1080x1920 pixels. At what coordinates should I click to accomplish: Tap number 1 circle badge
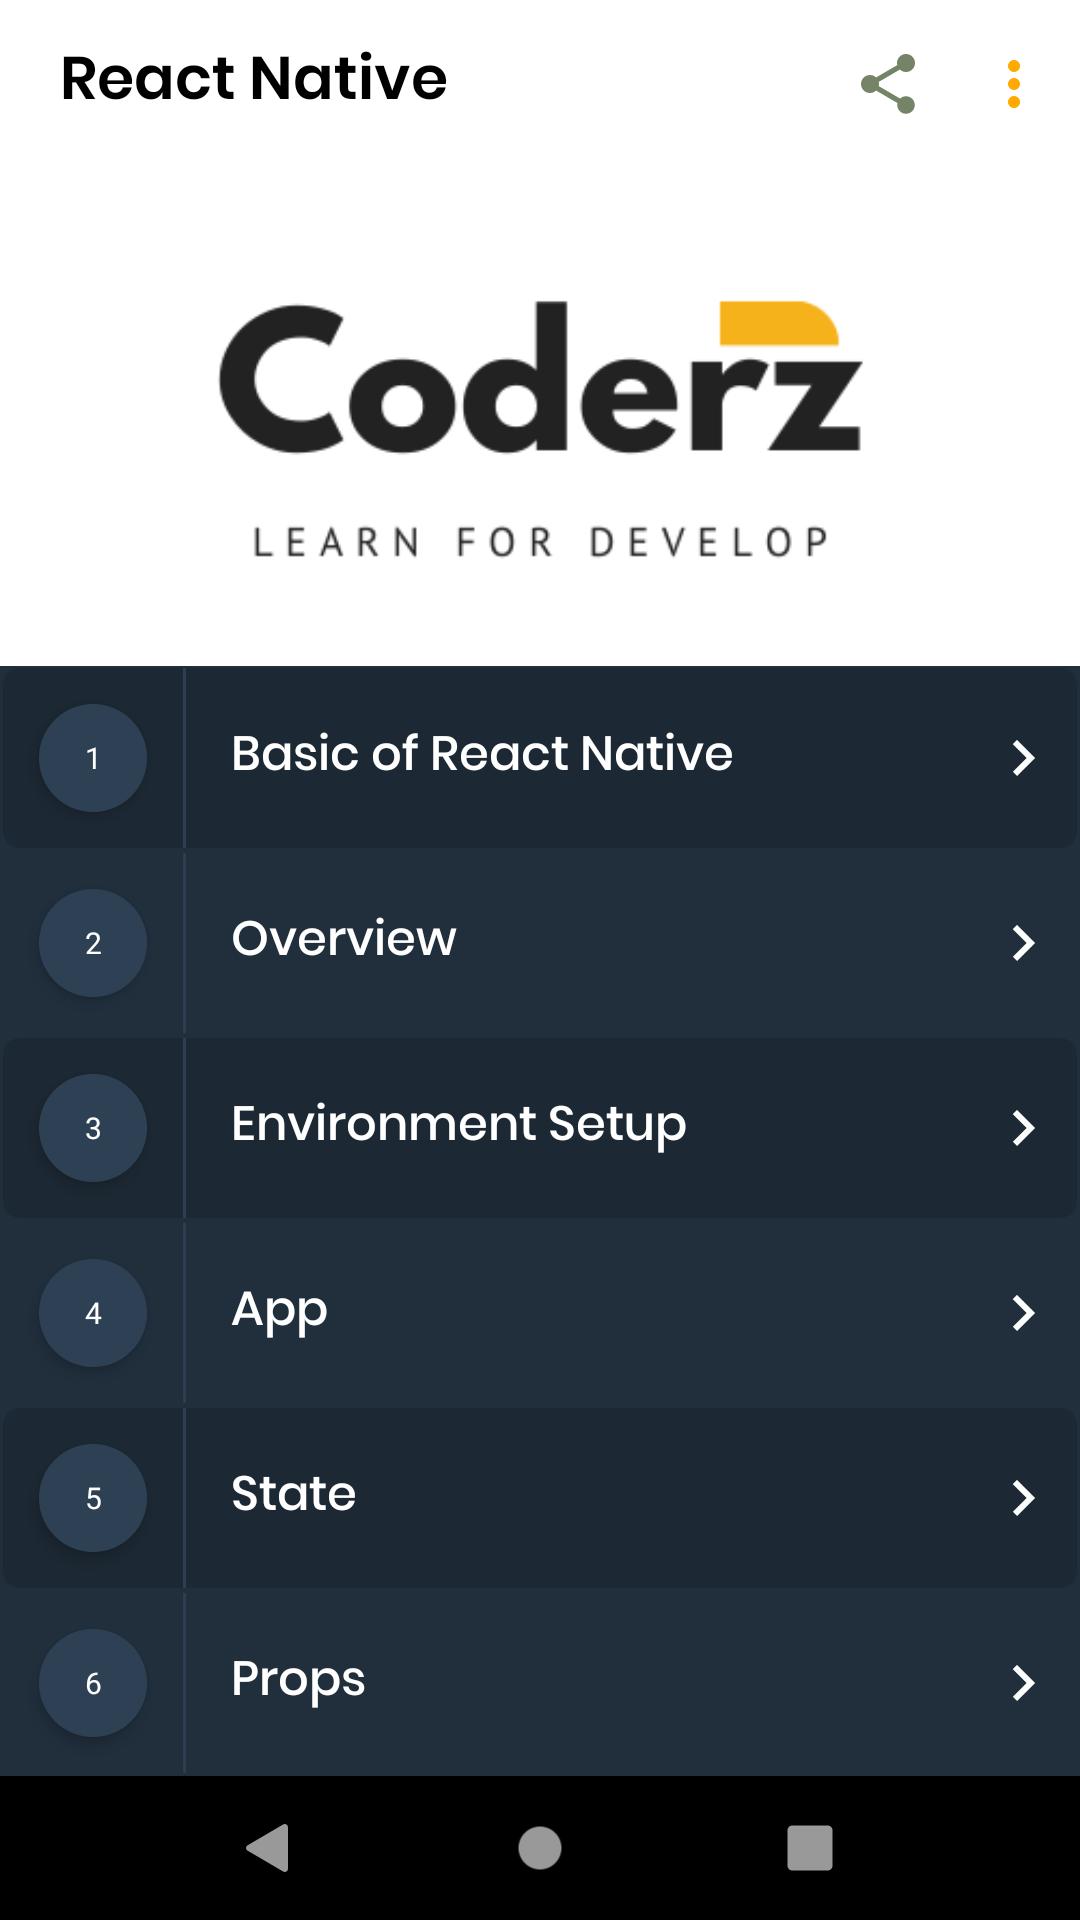(93, 758)
